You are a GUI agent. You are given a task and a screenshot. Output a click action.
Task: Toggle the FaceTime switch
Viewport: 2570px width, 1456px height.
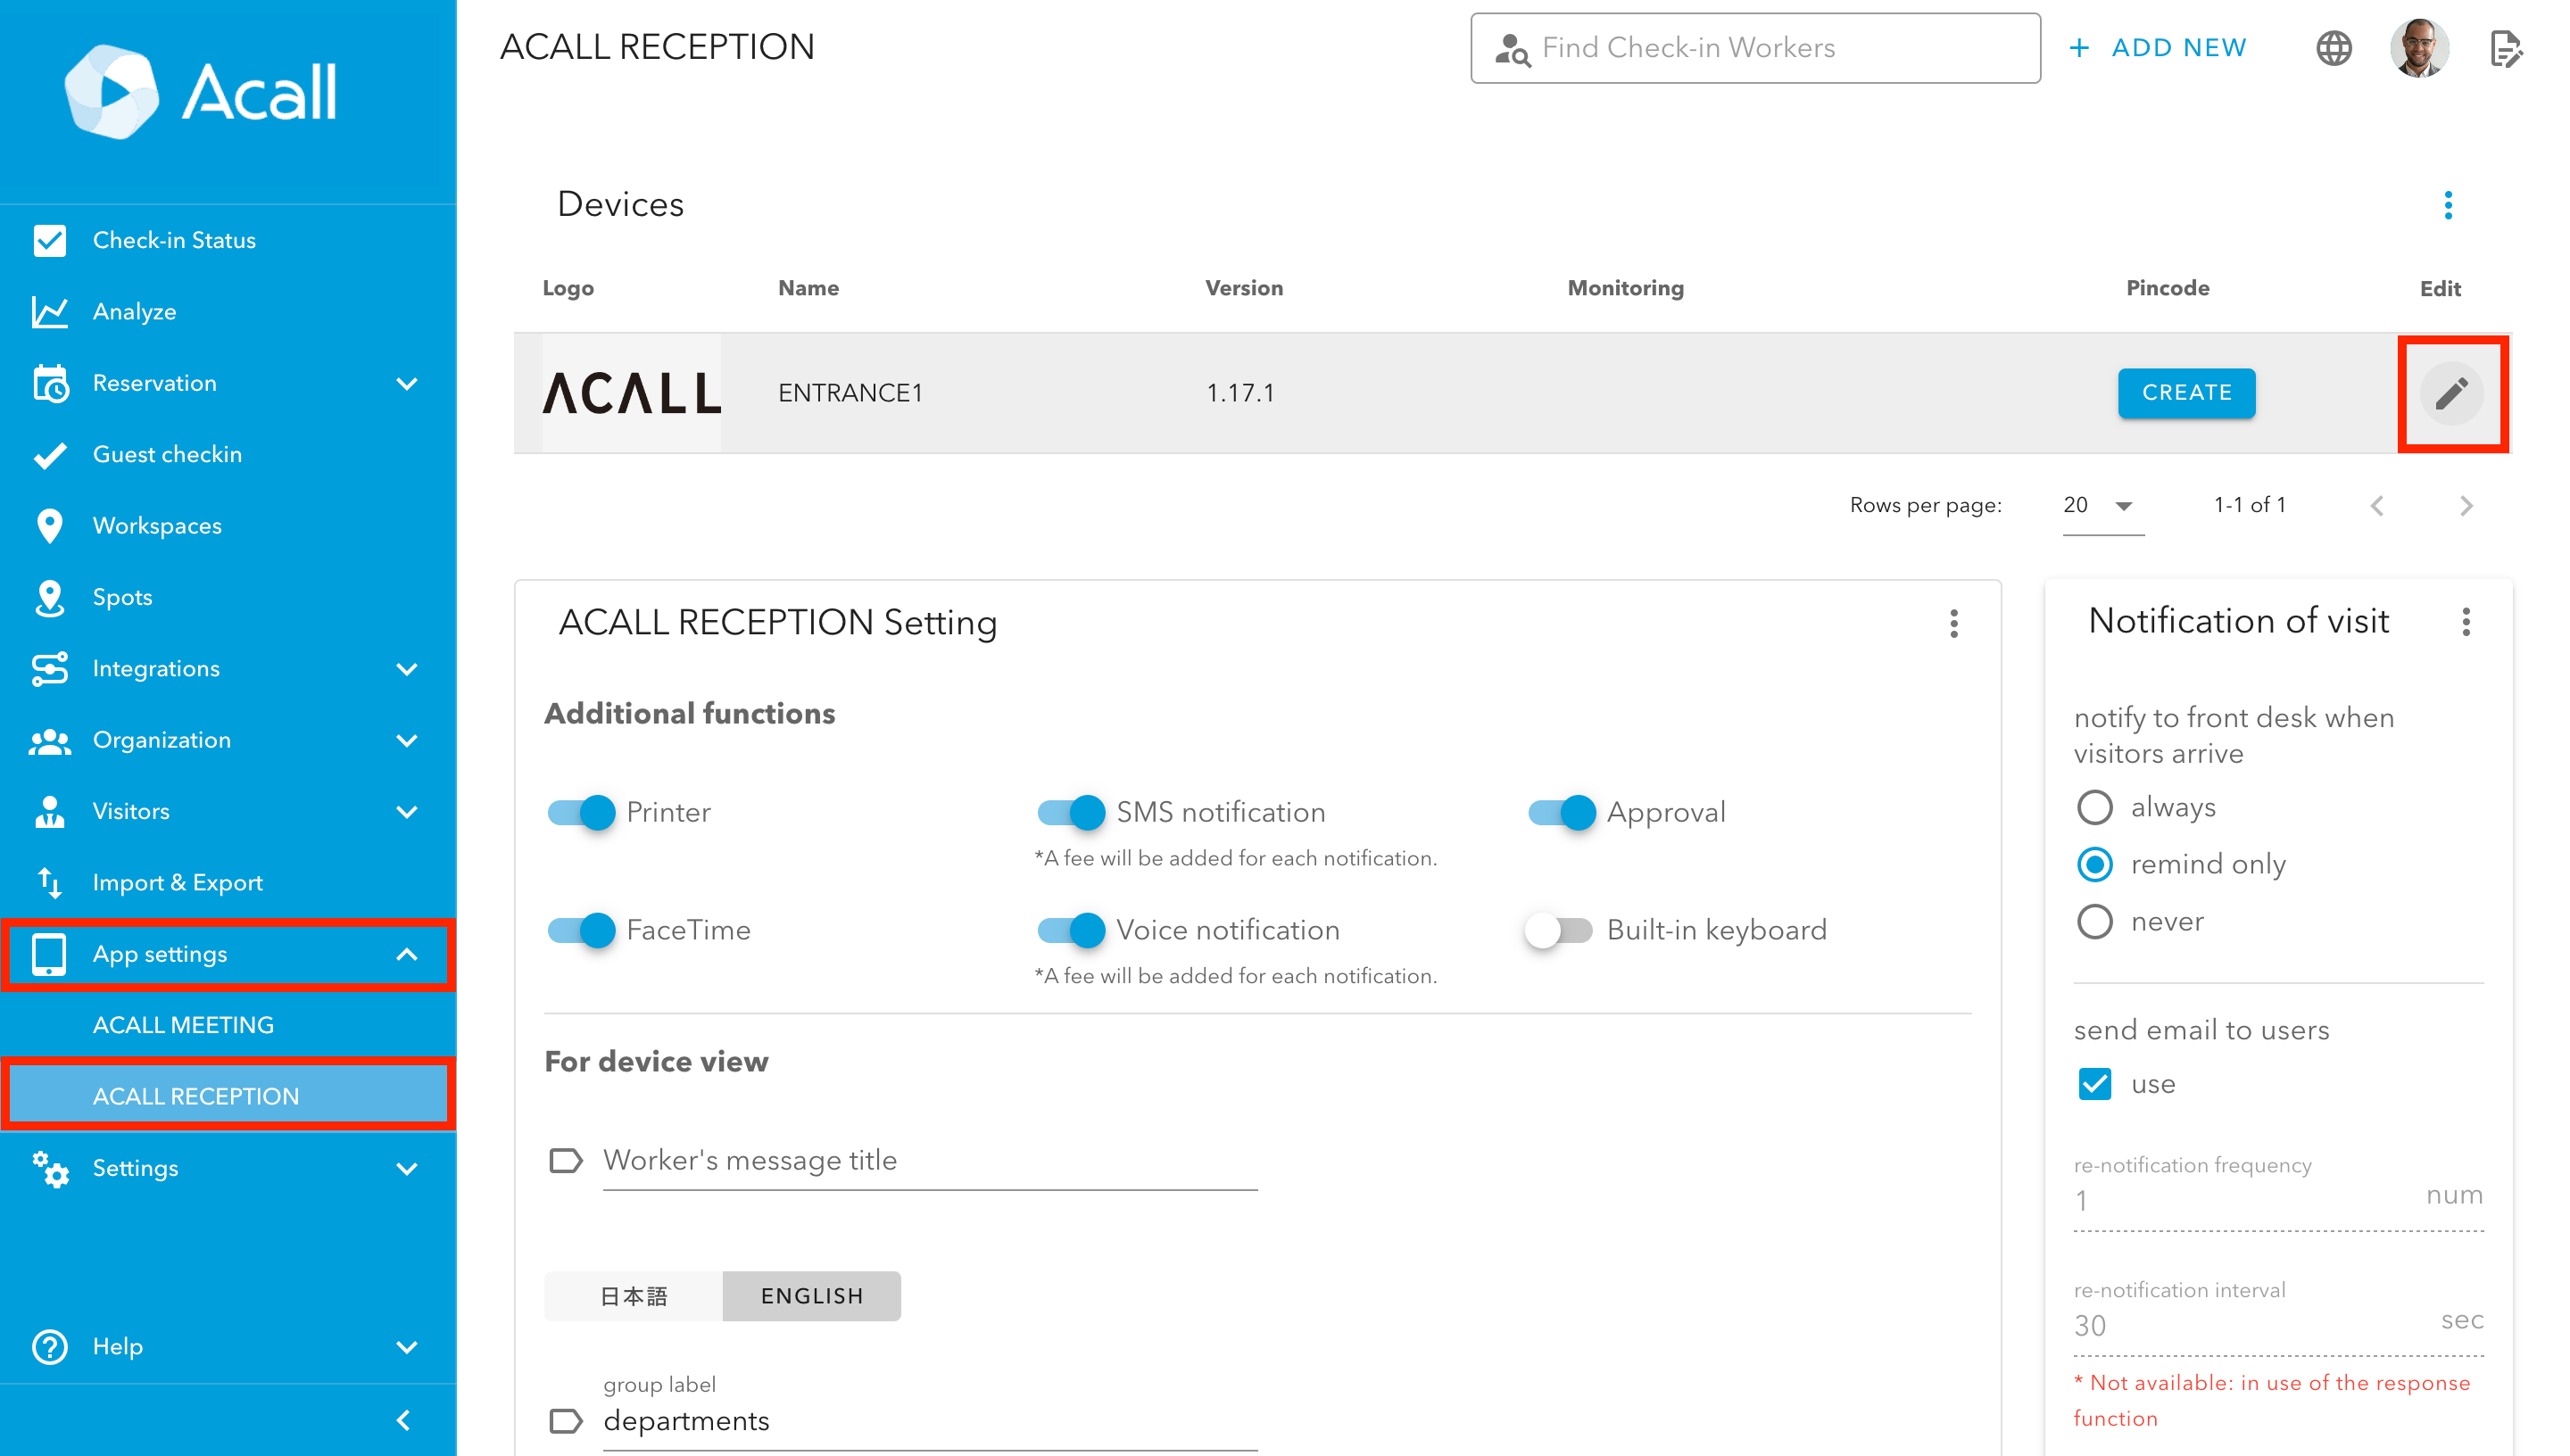(582, 930)
